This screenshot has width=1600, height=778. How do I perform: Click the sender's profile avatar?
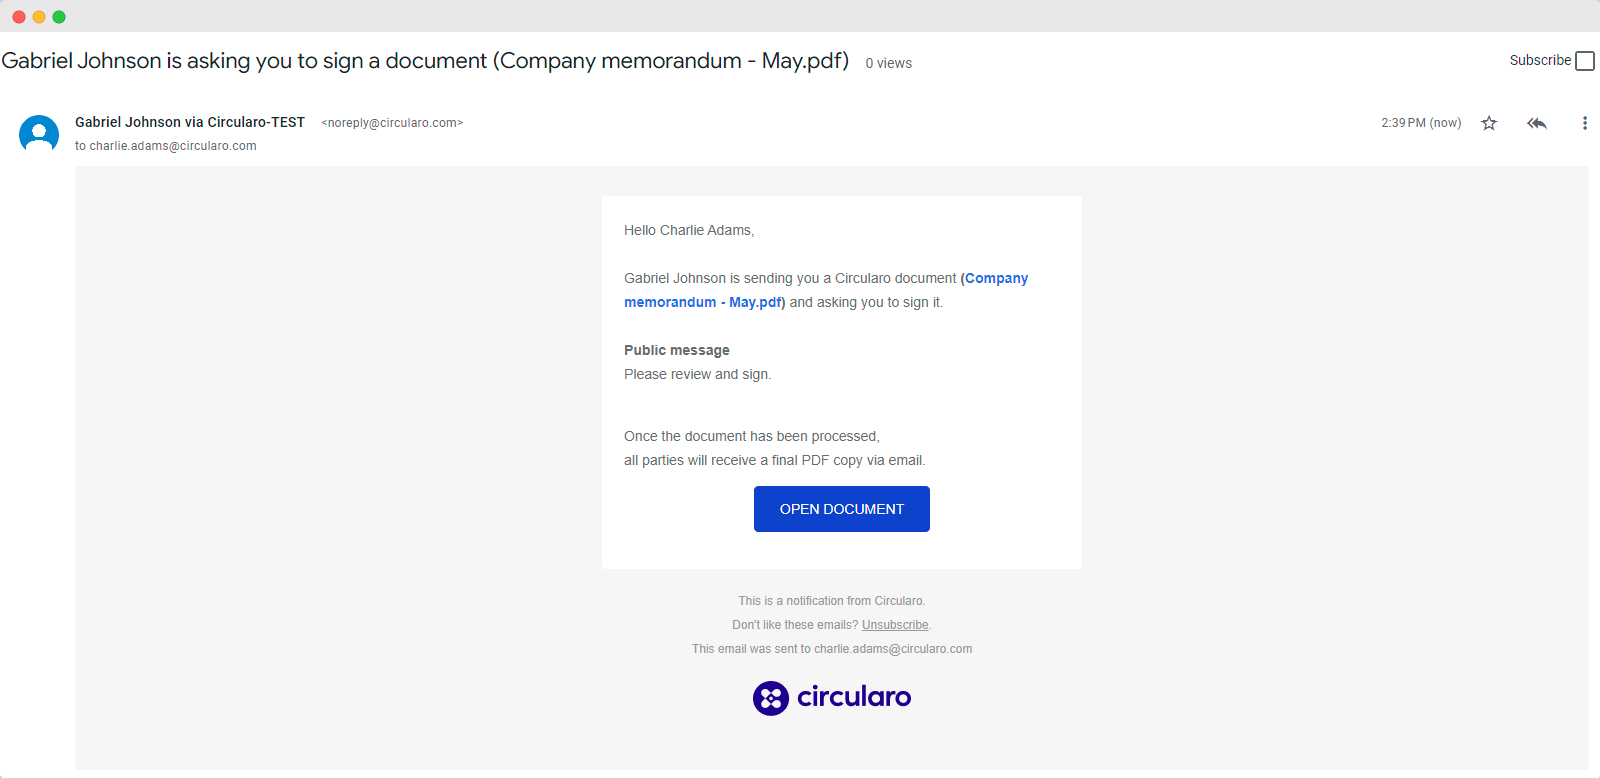tap(39, 134)
